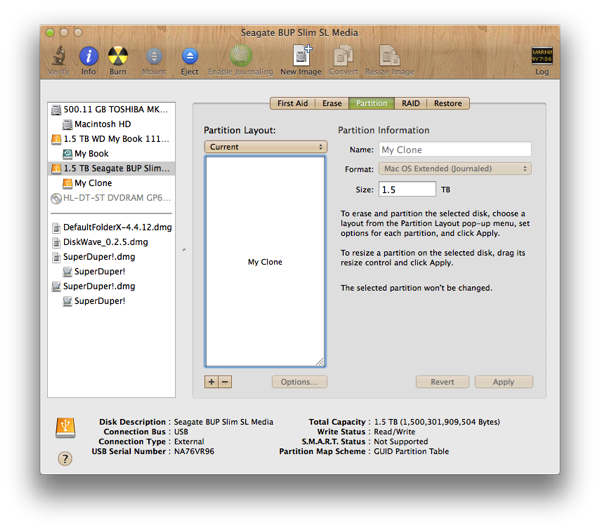Click the Options... button
This screenshot has width=600, height=530.
pyautogui.click(x=299, y=382)
